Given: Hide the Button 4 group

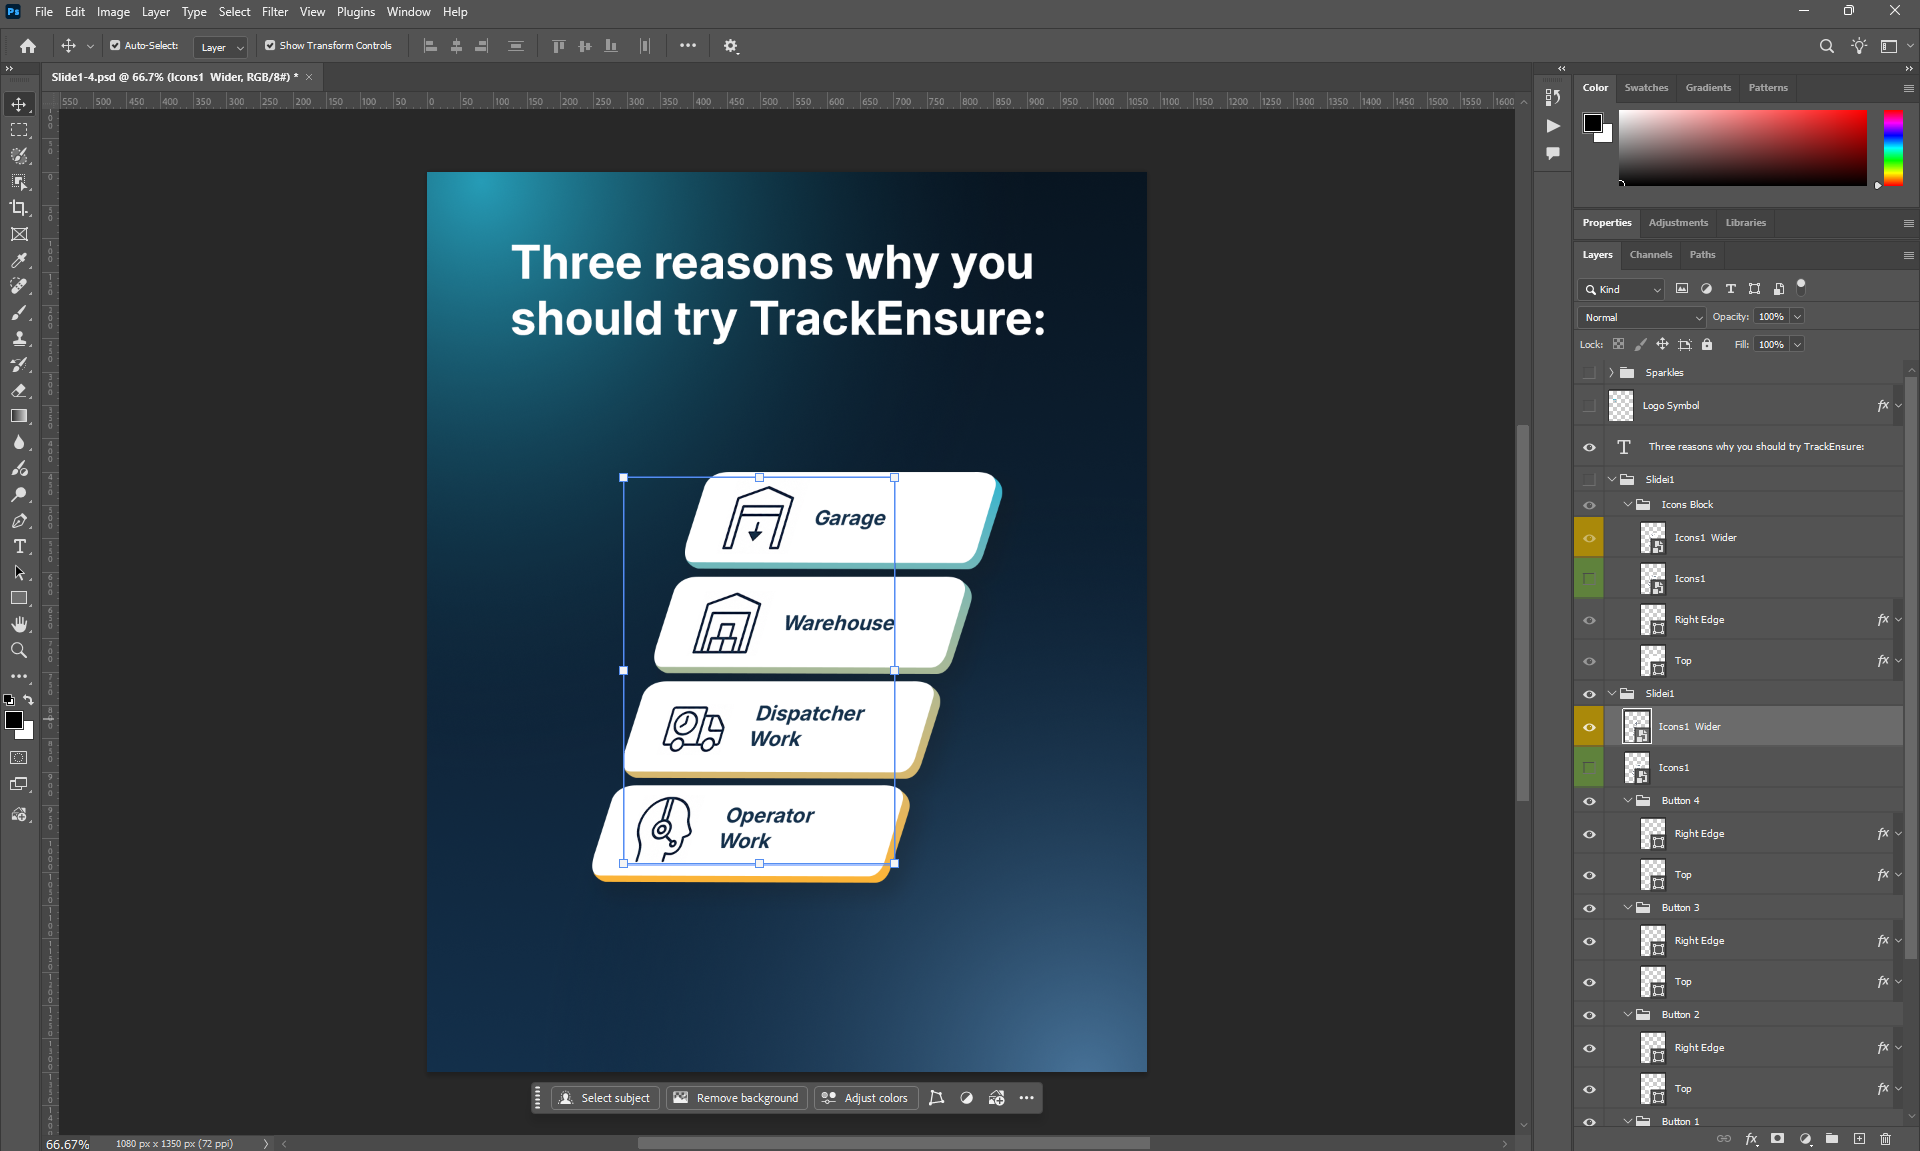Looking at the screenshot, I should 1589,801.
